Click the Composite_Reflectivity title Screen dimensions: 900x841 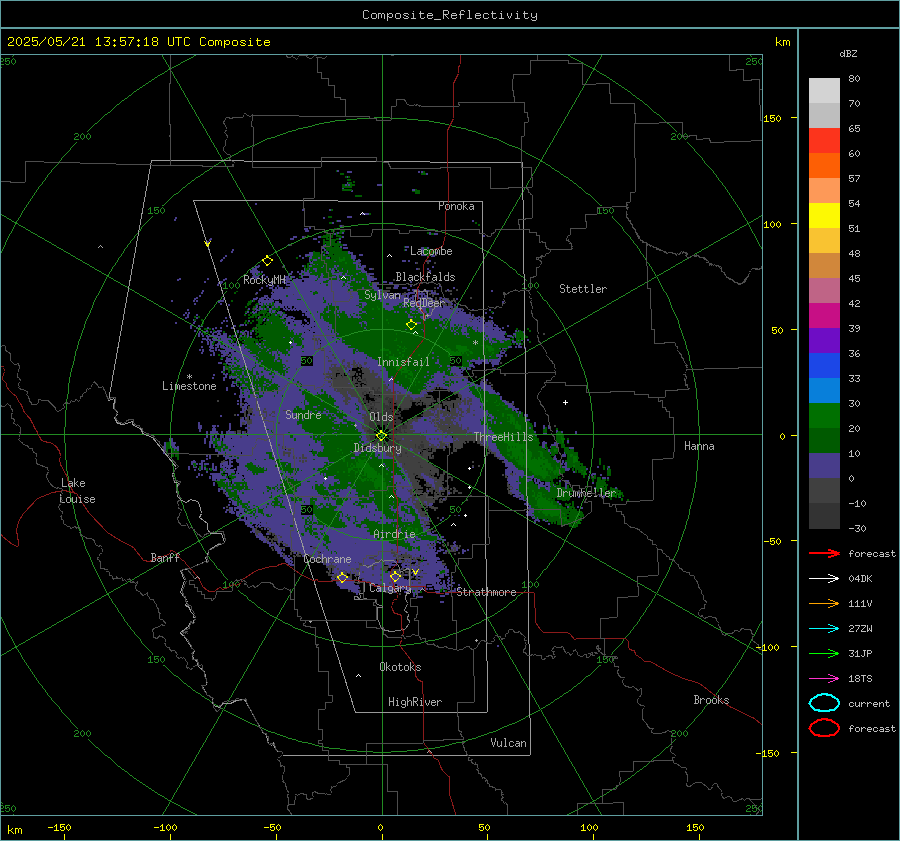450,15
